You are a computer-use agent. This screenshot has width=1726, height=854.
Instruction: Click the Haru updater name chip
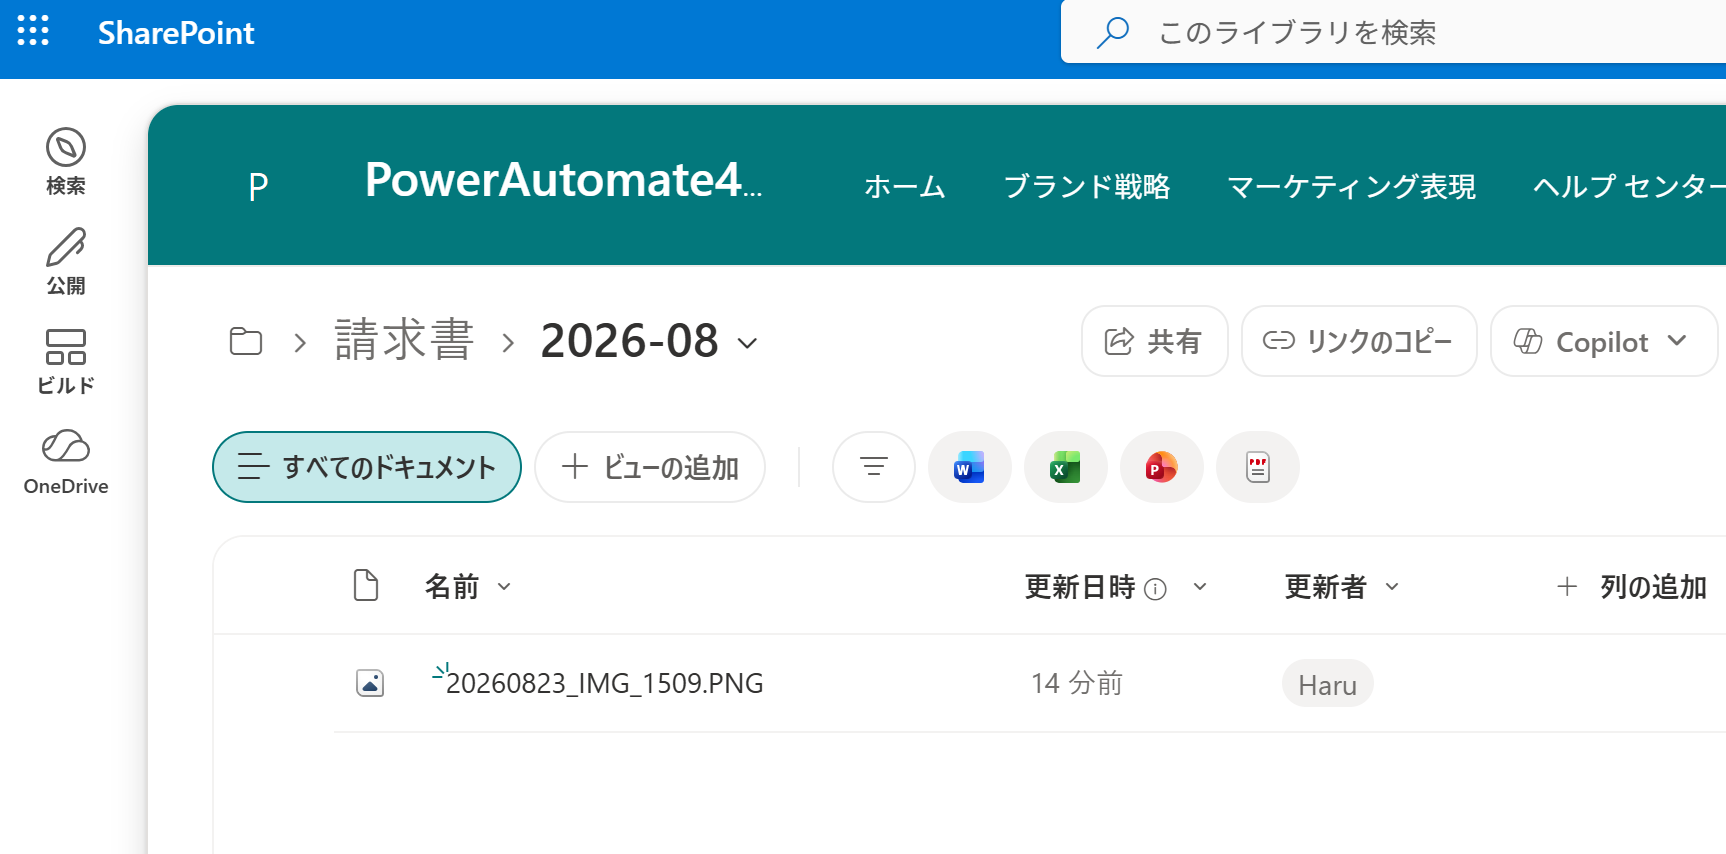click(x=1328, y=684)
